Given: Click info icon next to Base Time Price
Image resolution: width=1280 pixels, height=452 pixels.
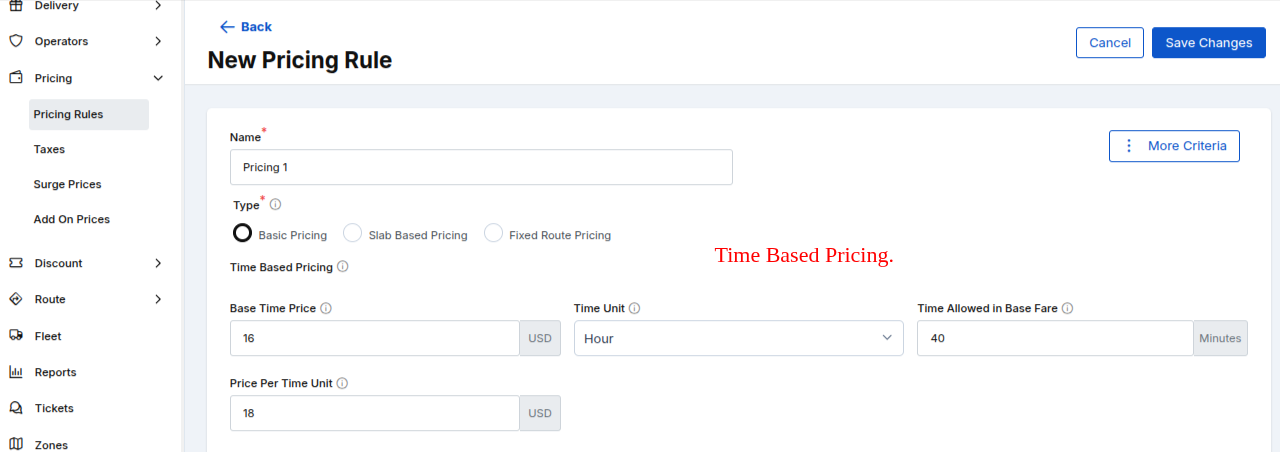Looking at the screenshot, I should tap(326, 308).
